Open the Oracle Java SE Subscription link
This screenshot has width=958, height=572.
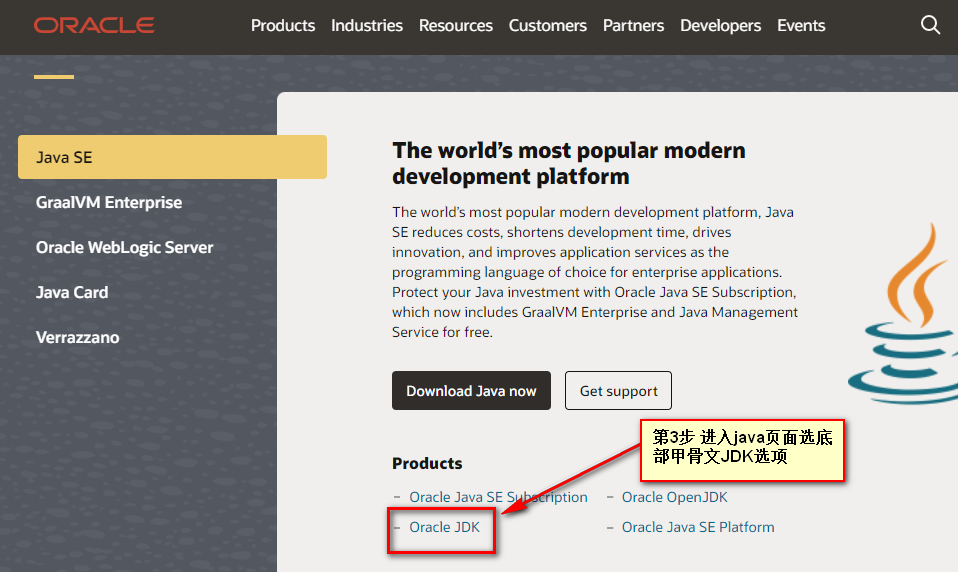click(498, 497)
